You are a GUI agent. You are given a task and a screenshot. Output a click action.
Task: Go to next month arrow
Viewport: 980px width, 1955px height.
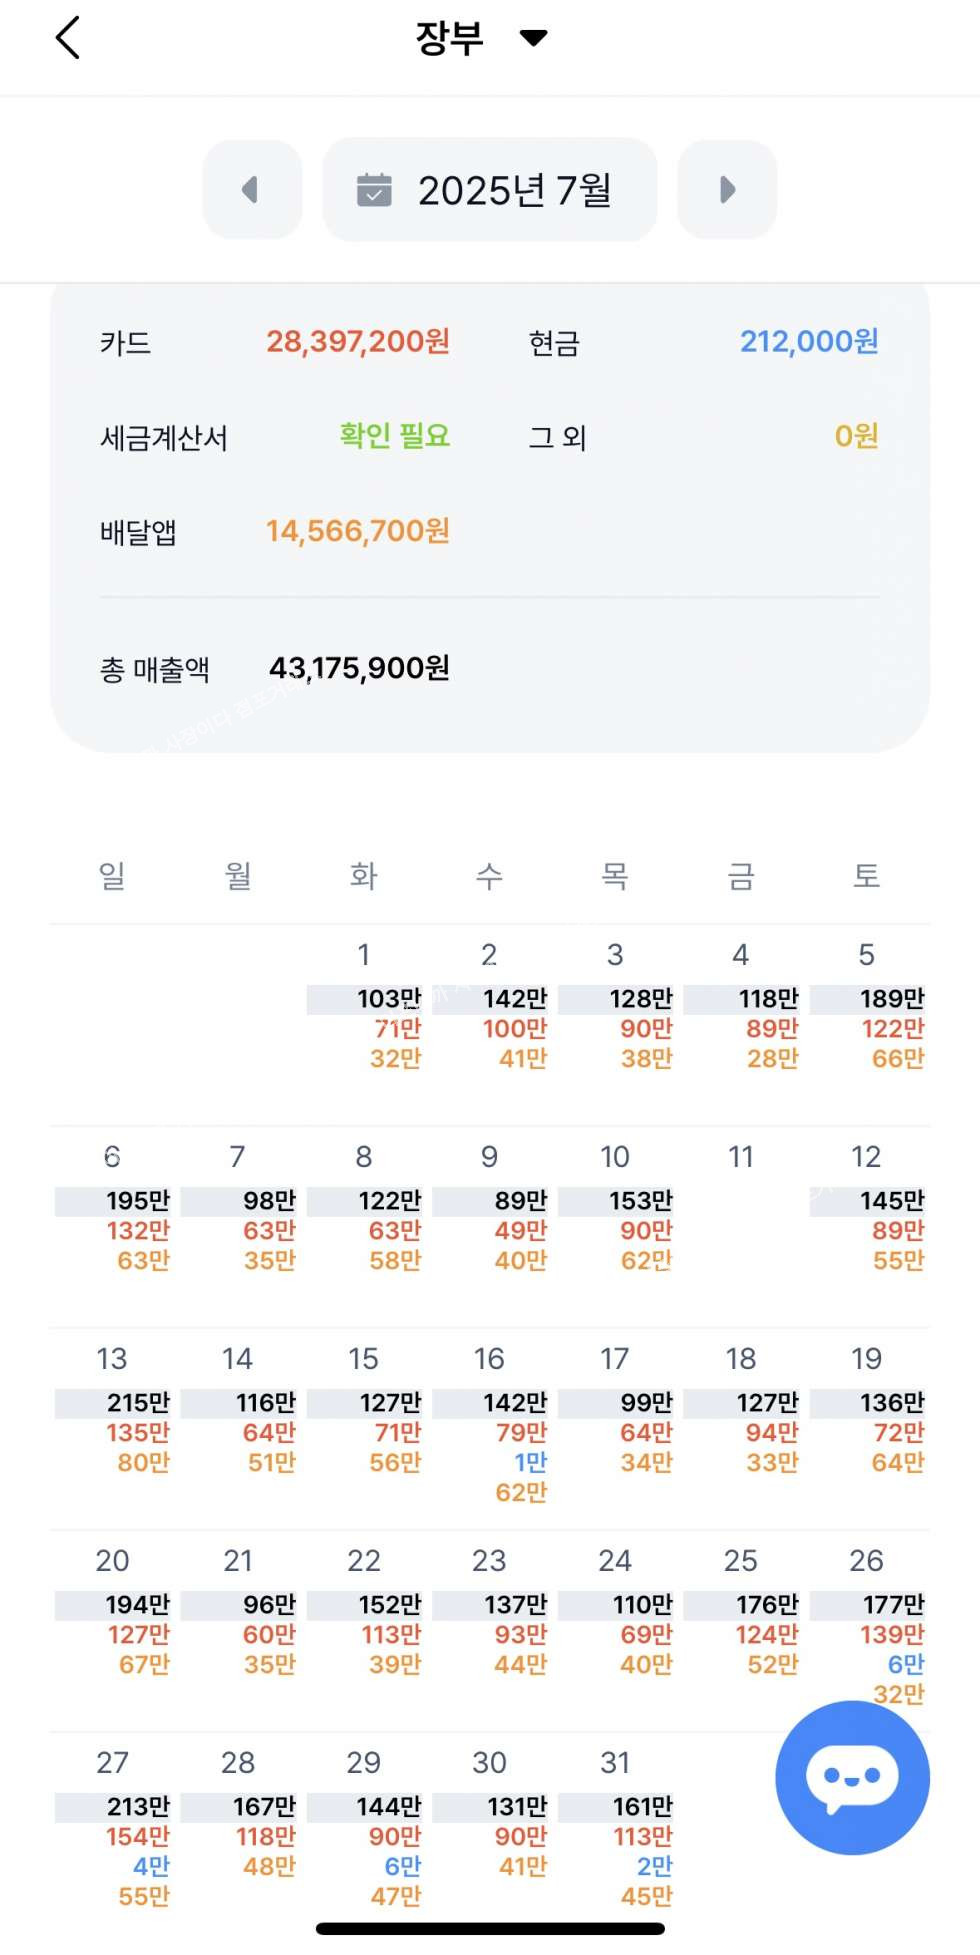pos(727,190)
